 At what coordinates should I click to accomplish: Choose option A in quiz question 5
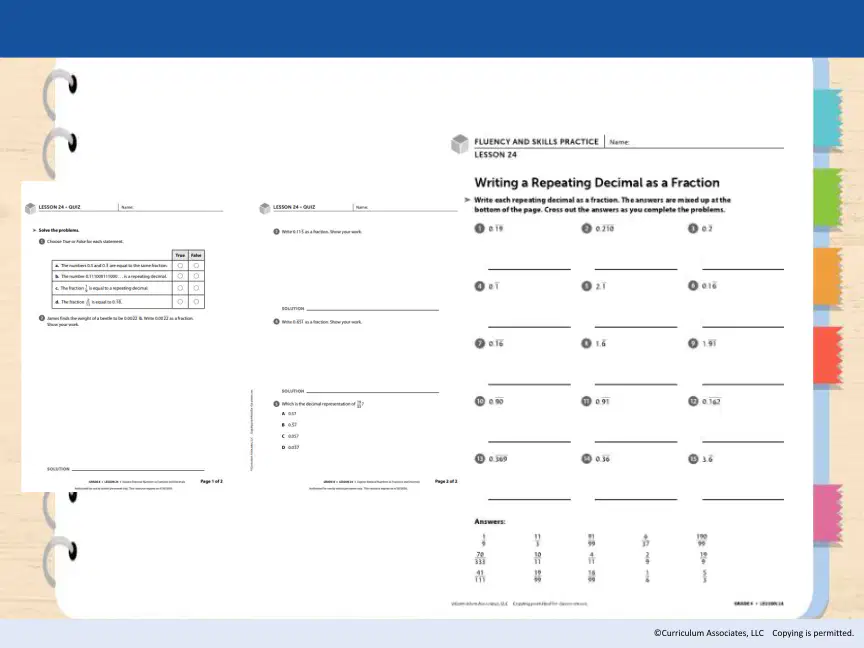tap(289, 413)
